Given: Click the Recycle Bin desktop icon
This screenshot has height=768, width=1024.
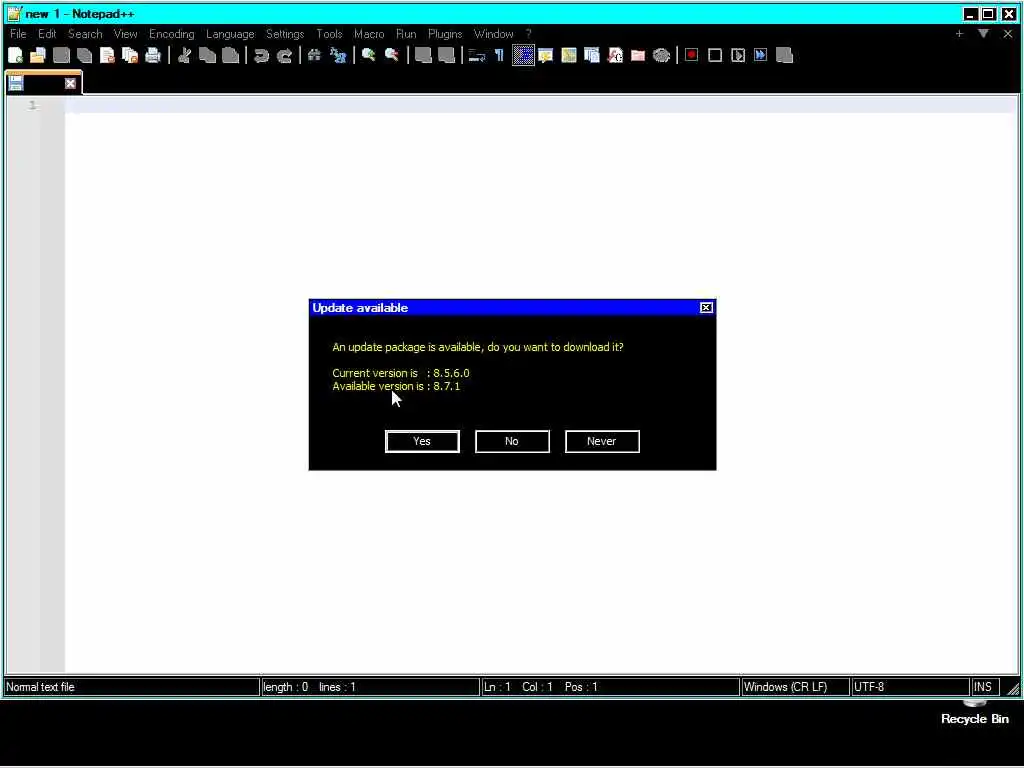Looking at the screenshot, I should [x=974, y=713].
